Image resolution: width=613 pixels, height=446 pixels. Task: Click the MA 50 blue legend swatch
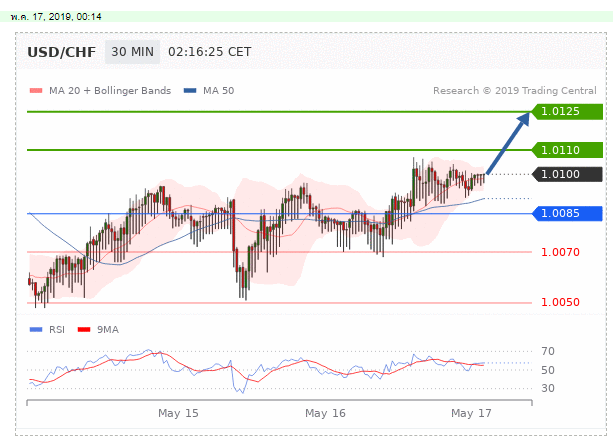click(190, 91)
